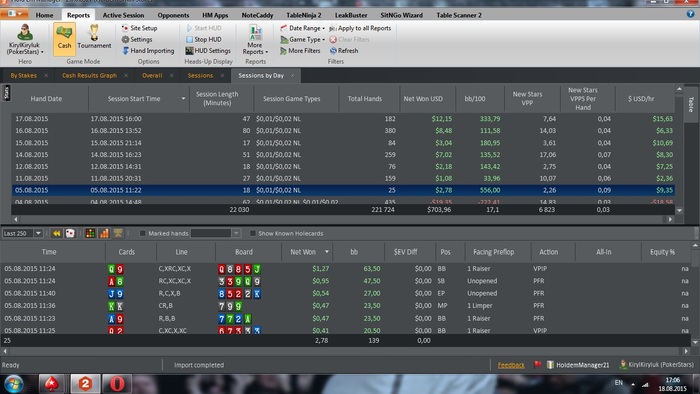Viewport: 700px width, 394px height.
Task: Open Windows Start menu
Action: tap(13, 384)
